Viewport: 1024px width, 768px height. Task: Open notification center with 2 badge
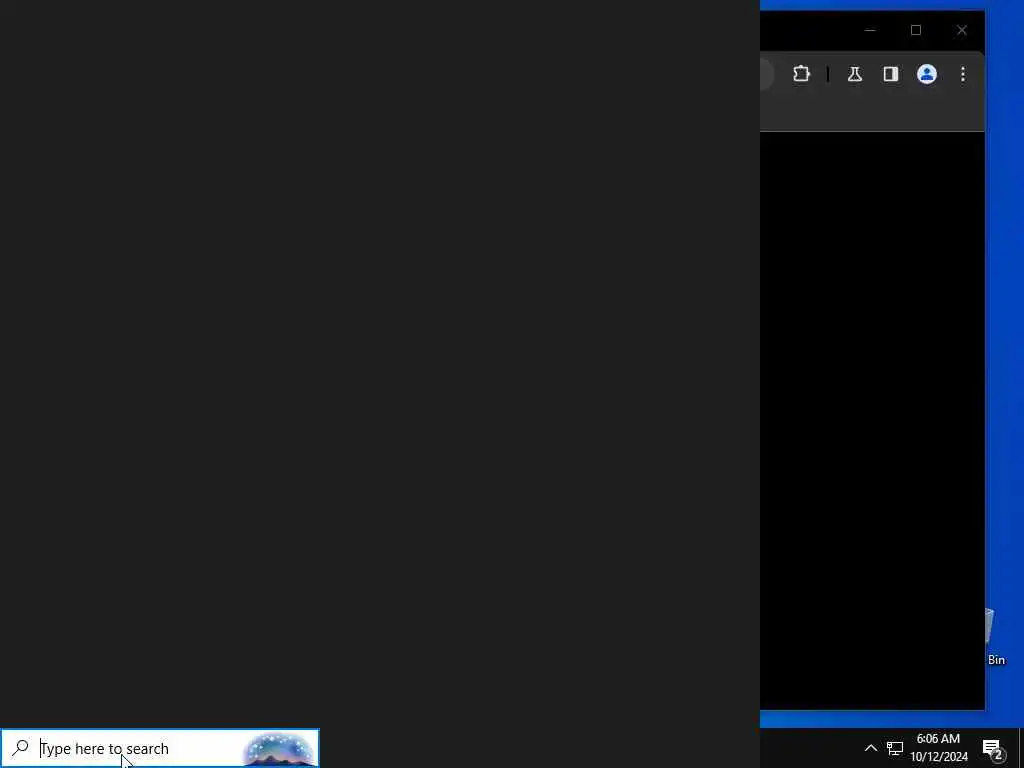pyautogui.click(x=993, y=748)
